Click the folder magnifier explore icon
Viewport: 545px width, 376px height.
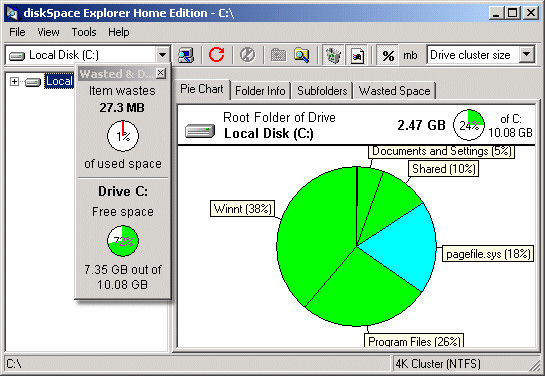coord(302,55)
